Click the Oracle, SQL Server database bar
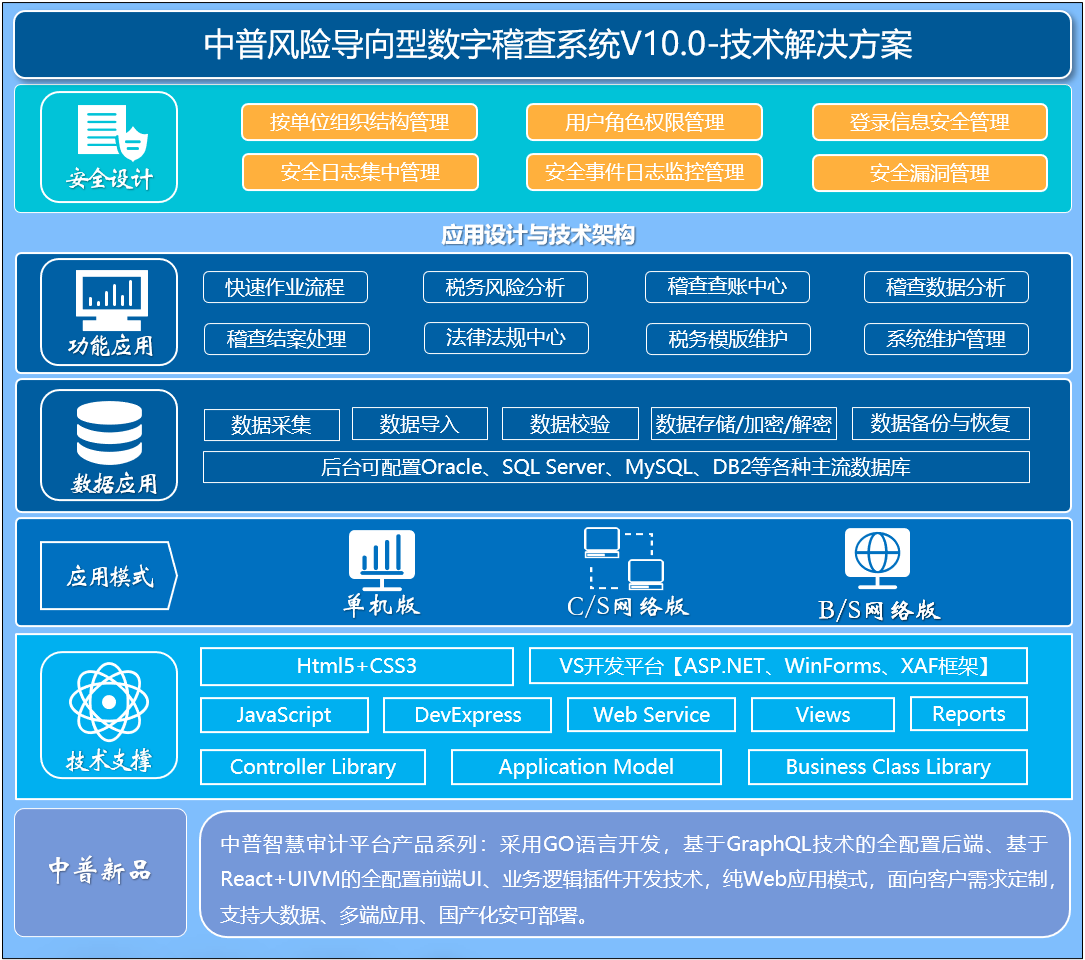The width and height of the screenshot is (1085, 960). point(616,467)
